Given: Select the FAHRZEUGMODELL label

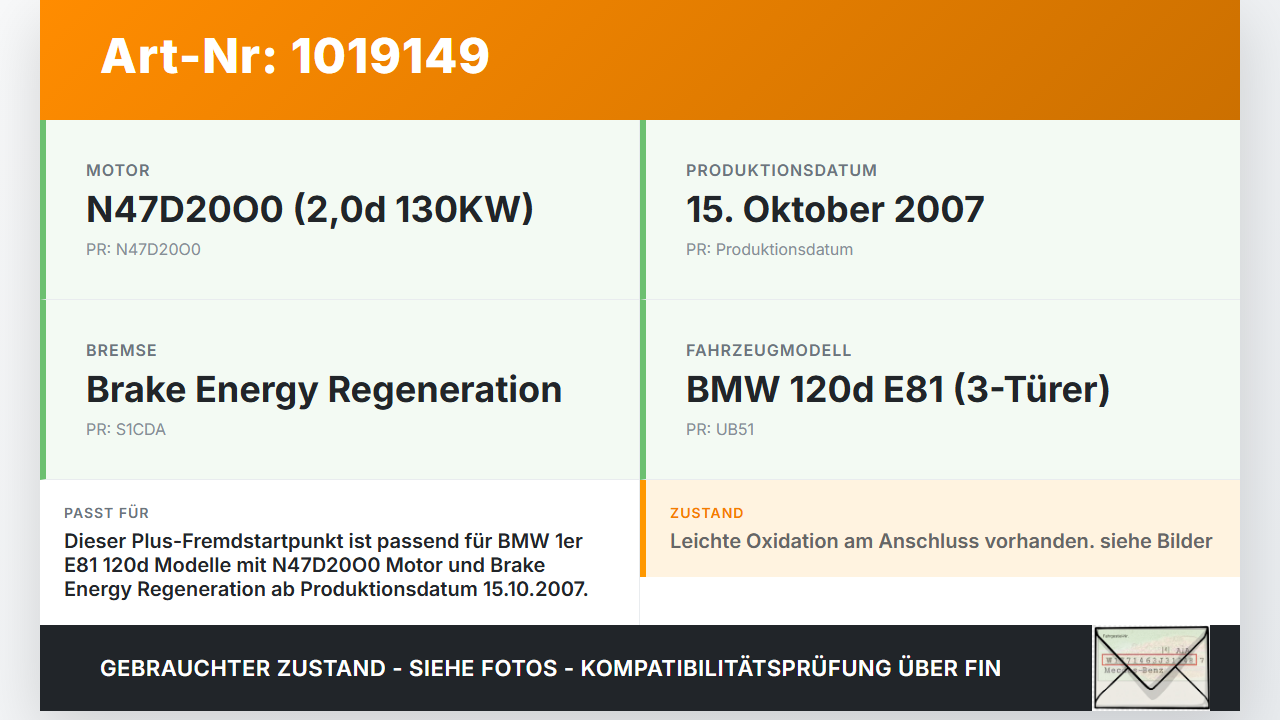Looking at the screenshot, I should click(x=768, y=351).
